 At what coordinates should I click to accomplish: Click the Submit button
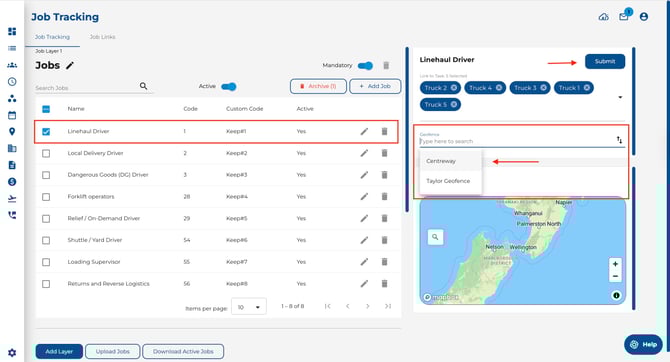coord(605,61)
